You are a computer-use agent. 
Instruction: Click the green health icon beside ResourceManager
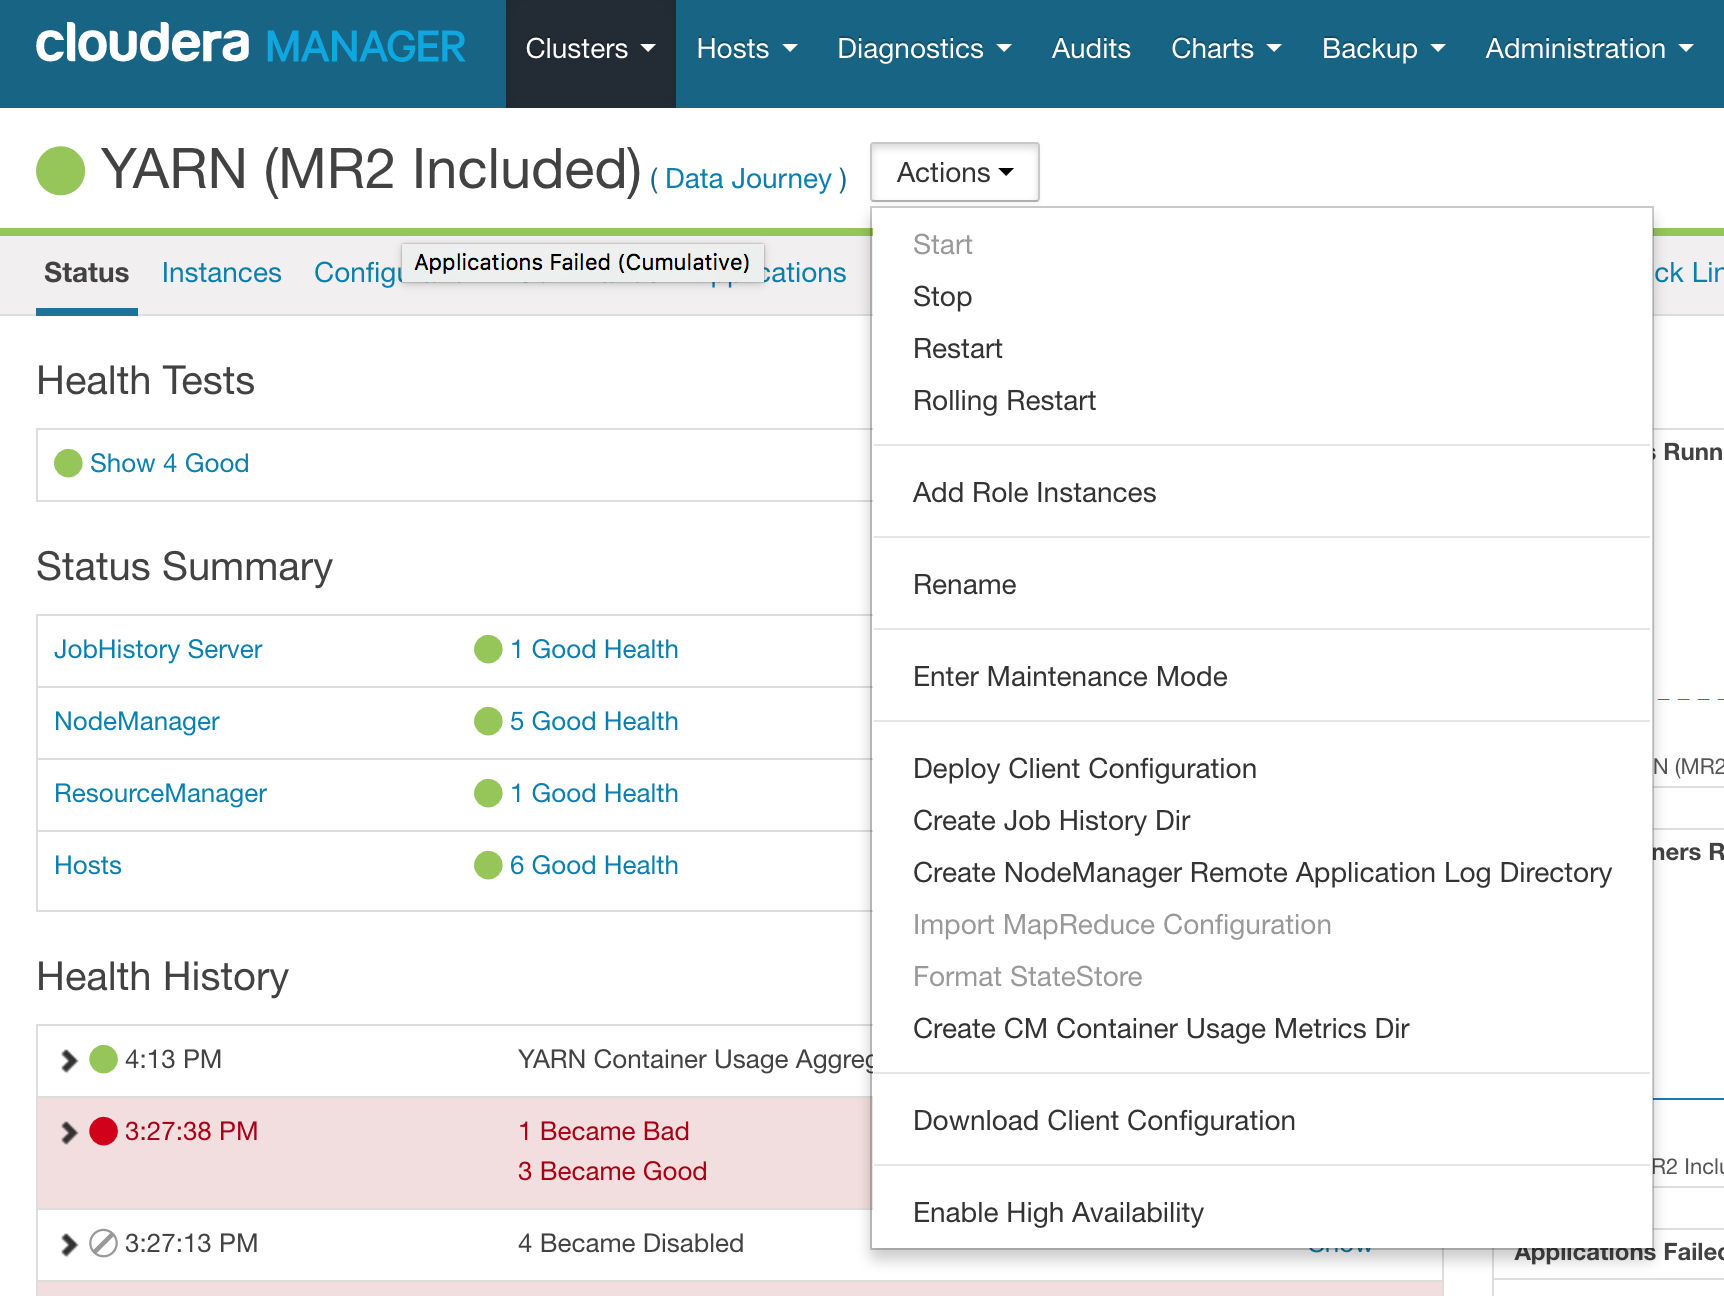pos(487,793)
